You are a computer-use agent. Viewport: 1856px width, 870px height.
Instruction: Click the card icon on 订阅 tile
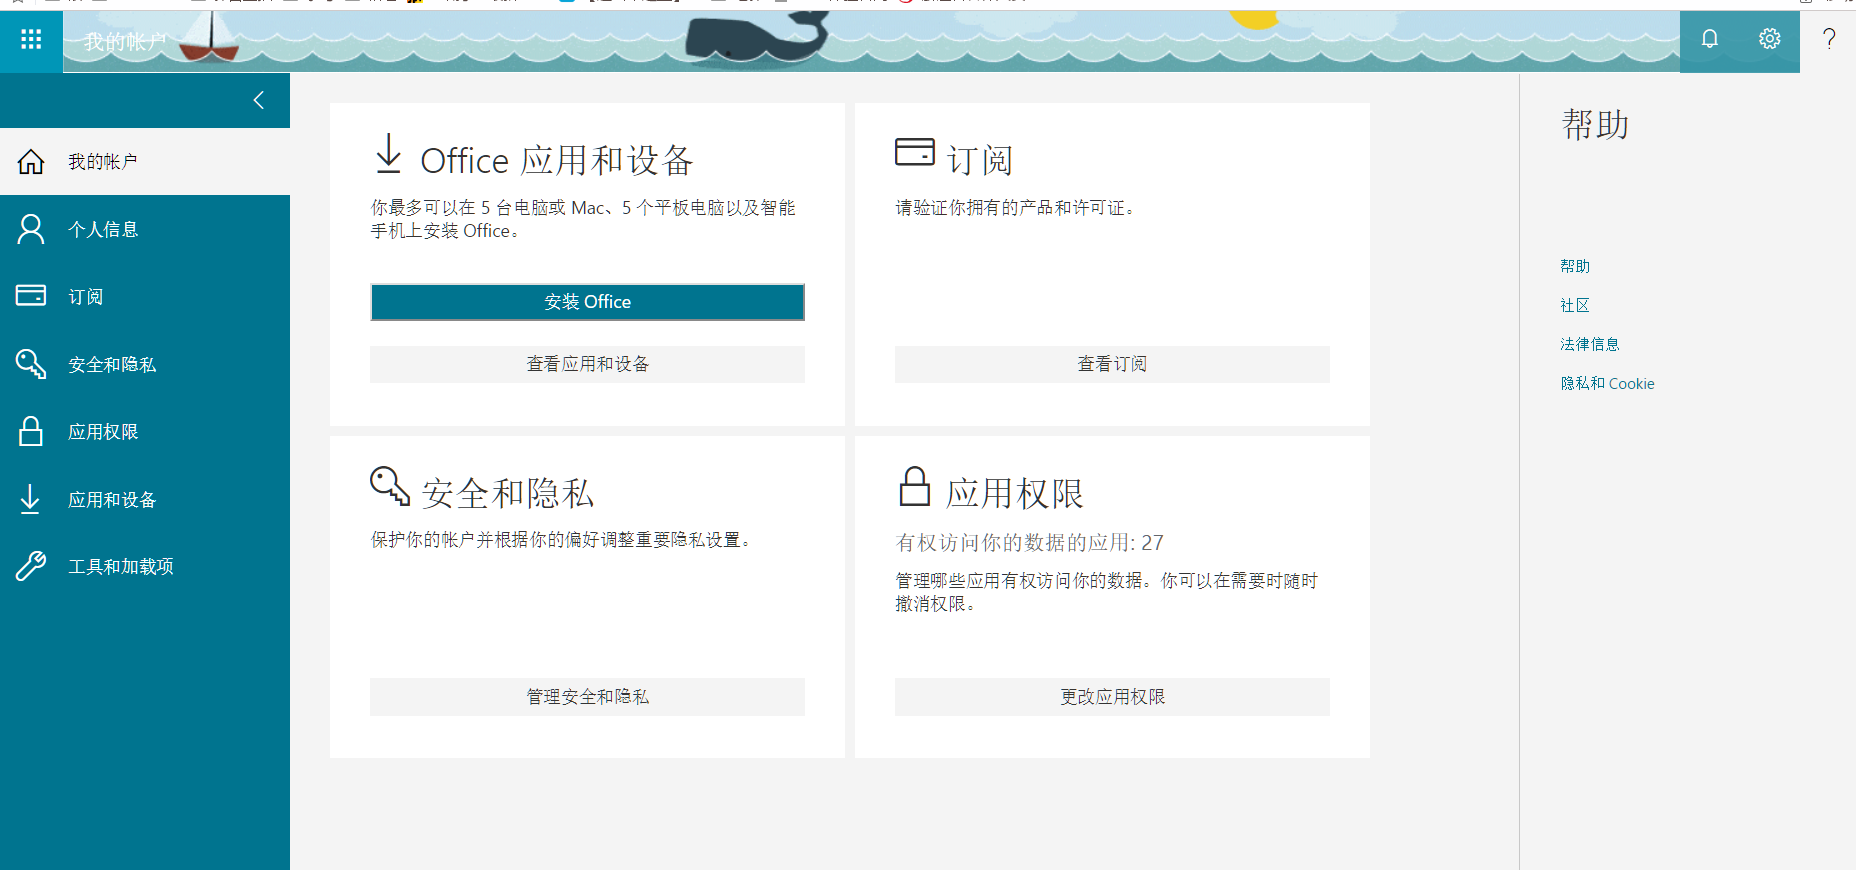tap(915, 152)
